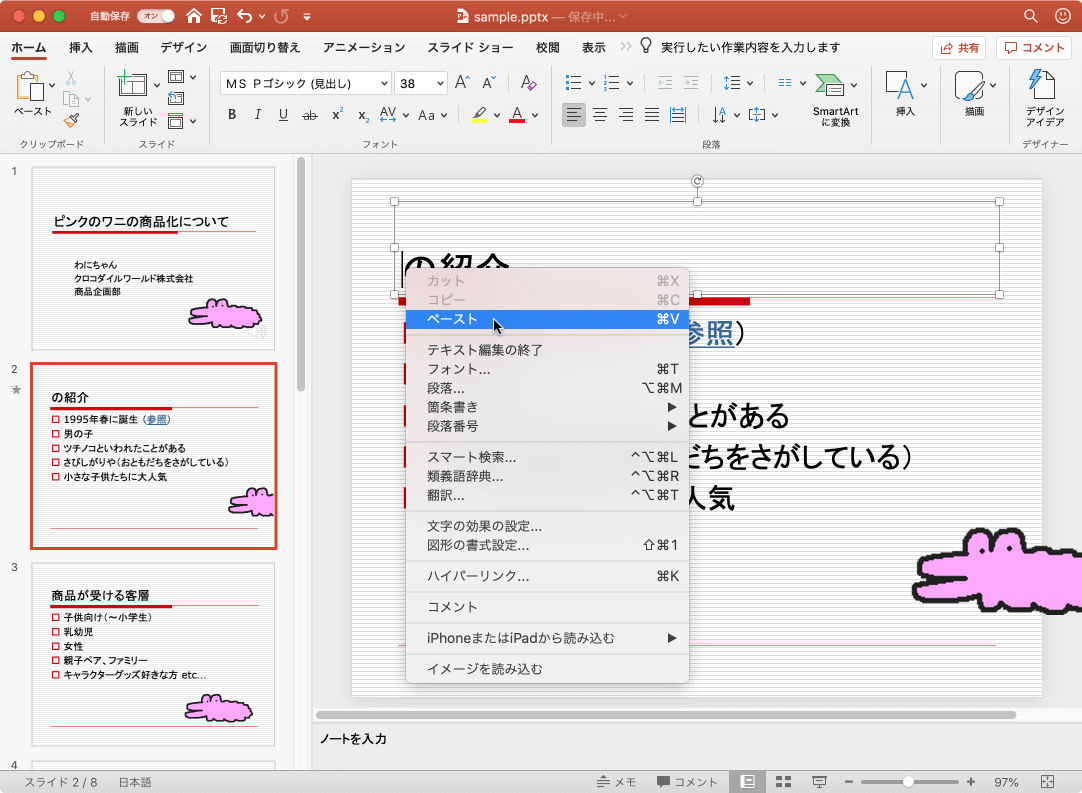Toggle the AutoSave switch
The height and width of the screenshot is (793, 1082).
155,16
